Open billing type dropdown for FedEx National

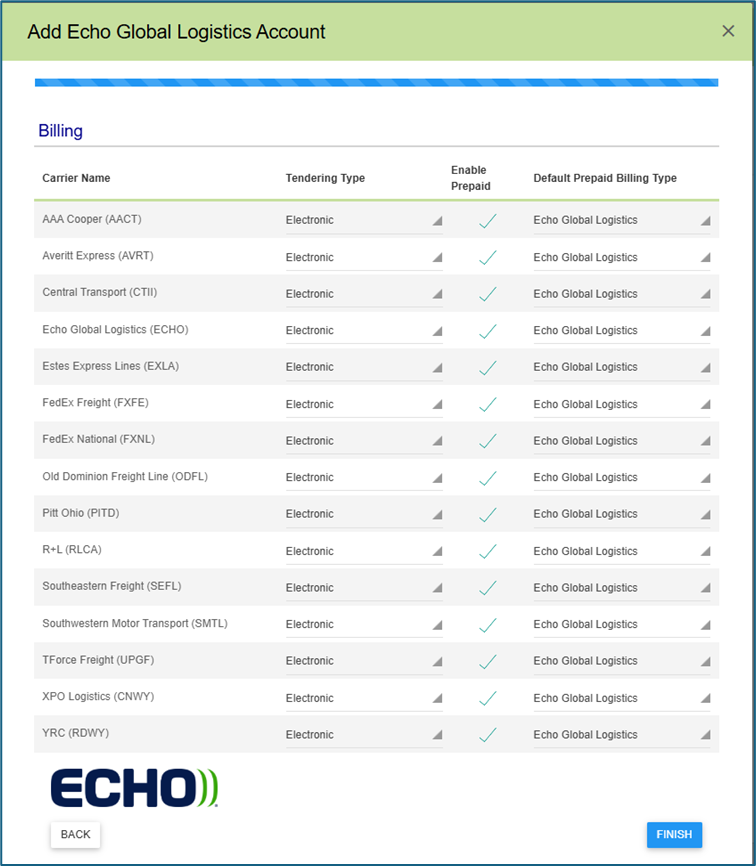tap(621, 441)
